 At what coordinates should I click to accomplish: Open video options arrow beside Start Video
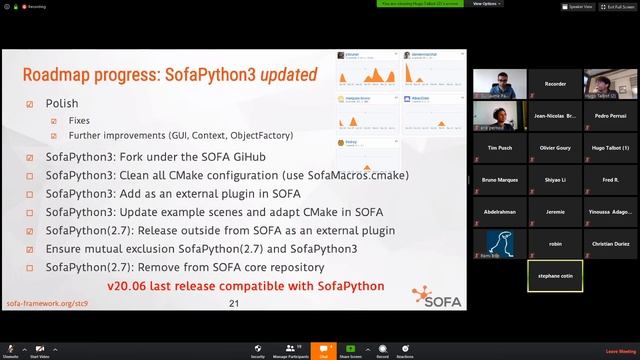pyautogui.click(x=55, y=349)
